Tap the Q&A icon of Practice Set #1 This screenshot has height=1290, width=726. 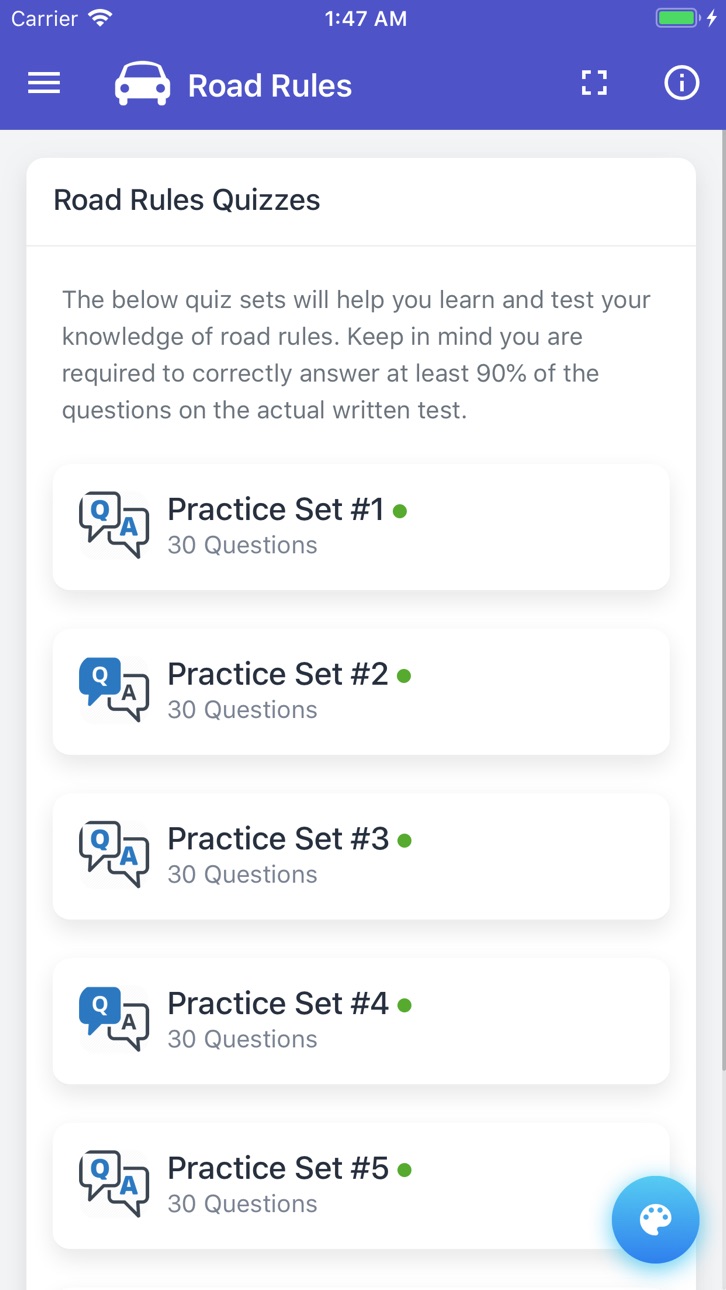point(114,525)
